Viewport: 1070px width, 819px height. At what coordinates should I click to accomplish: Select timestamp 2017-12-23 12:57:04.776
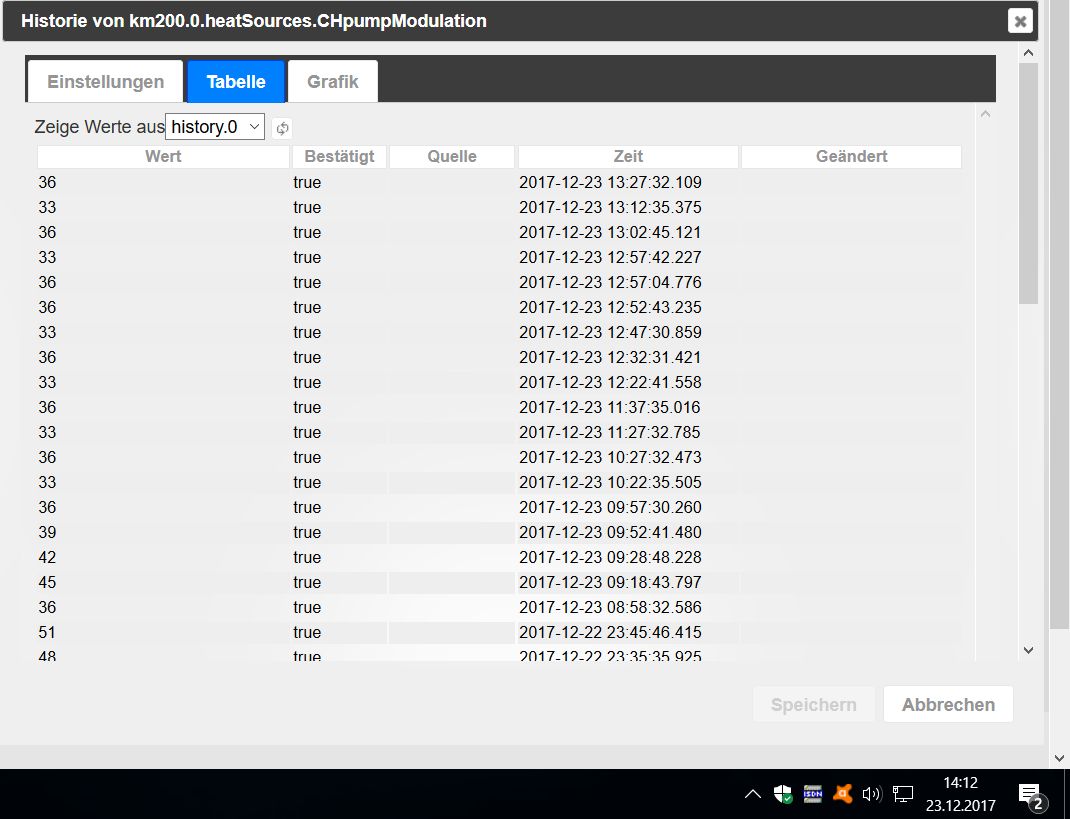pyautogui.click(x=610, y=283)
